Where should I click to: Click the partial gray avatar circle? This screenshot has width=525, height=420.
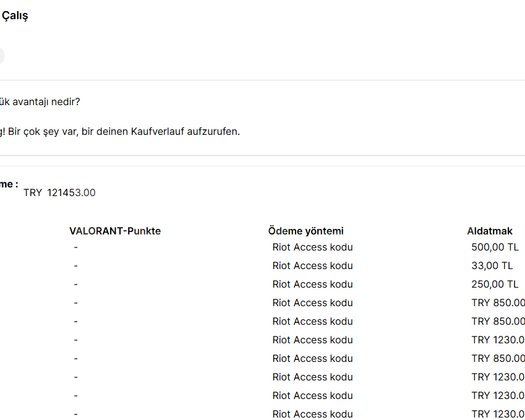(x=2, y=56)
